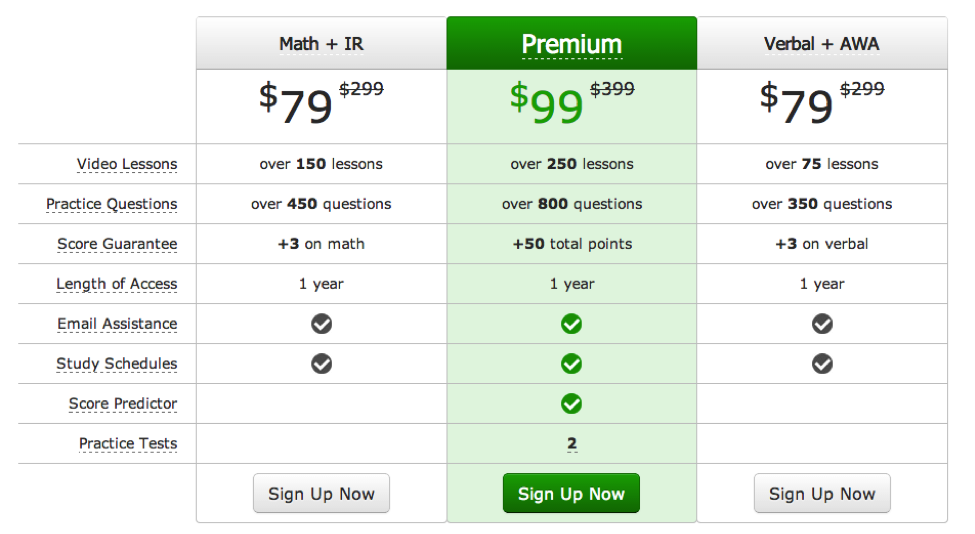Screen dimensions: 975x534
Task: Open the Length of Access link
Action: pos(117,284)
